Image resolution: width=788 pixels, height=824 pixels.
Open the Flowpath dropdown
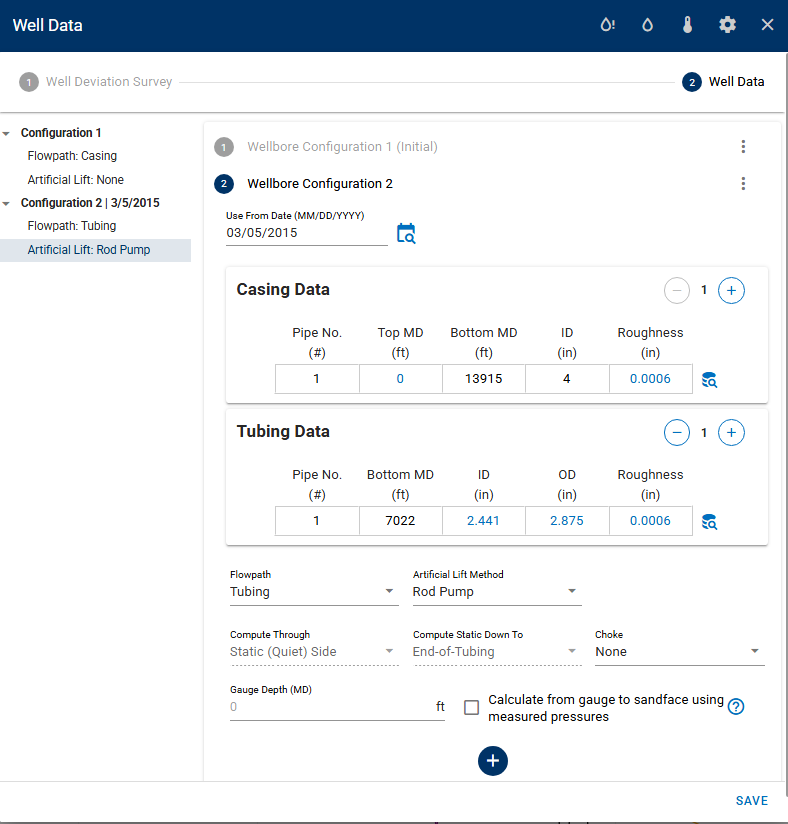(x=314, y=592)
